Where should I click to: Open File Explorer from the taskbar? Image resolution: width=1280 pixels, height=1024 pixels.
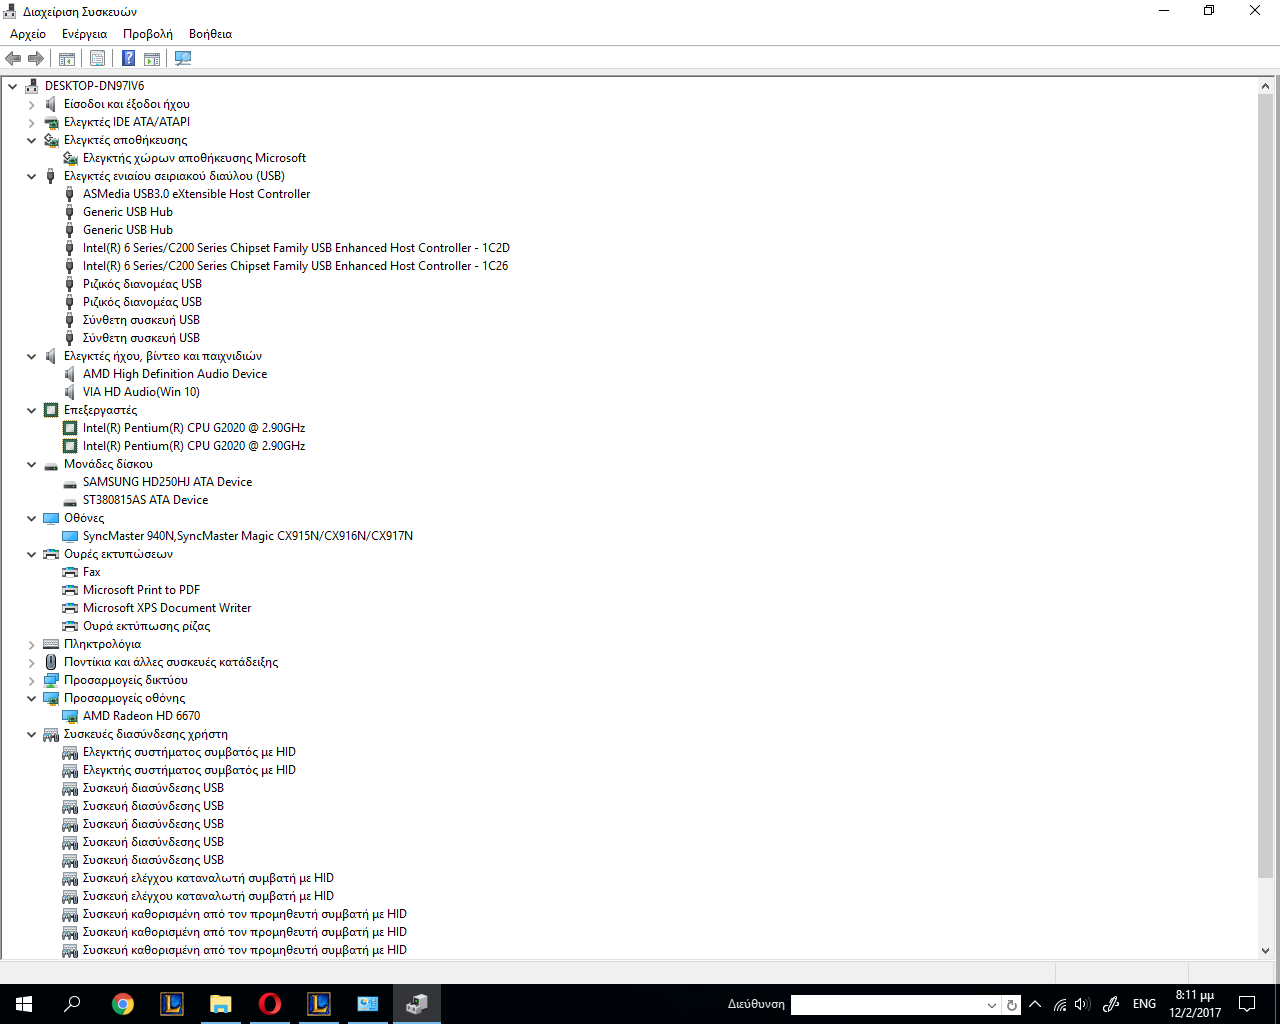coord(221,1004)
